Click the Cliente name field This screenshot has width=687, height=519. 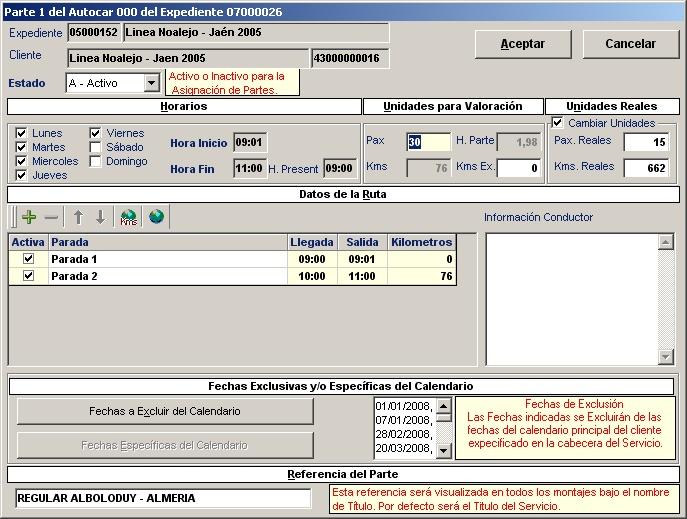(188, 58)
